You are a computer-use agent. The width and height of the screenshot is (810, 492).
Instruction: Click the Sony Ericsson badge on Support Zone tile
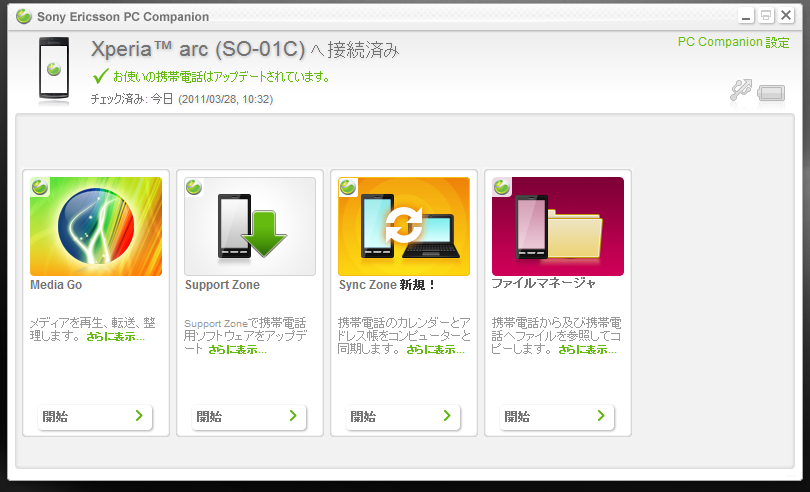[194, 187]
